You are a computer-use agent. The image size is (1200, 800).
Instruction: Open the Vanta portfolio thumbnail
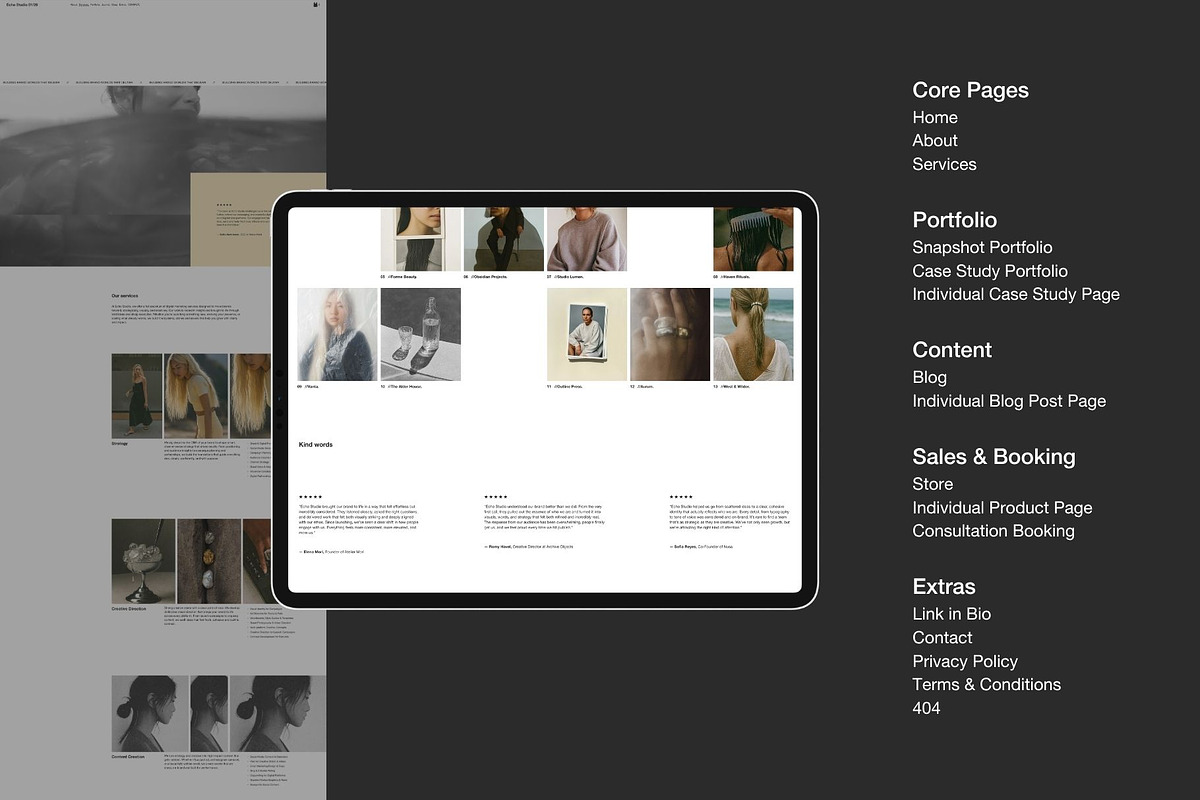point(337,334)
